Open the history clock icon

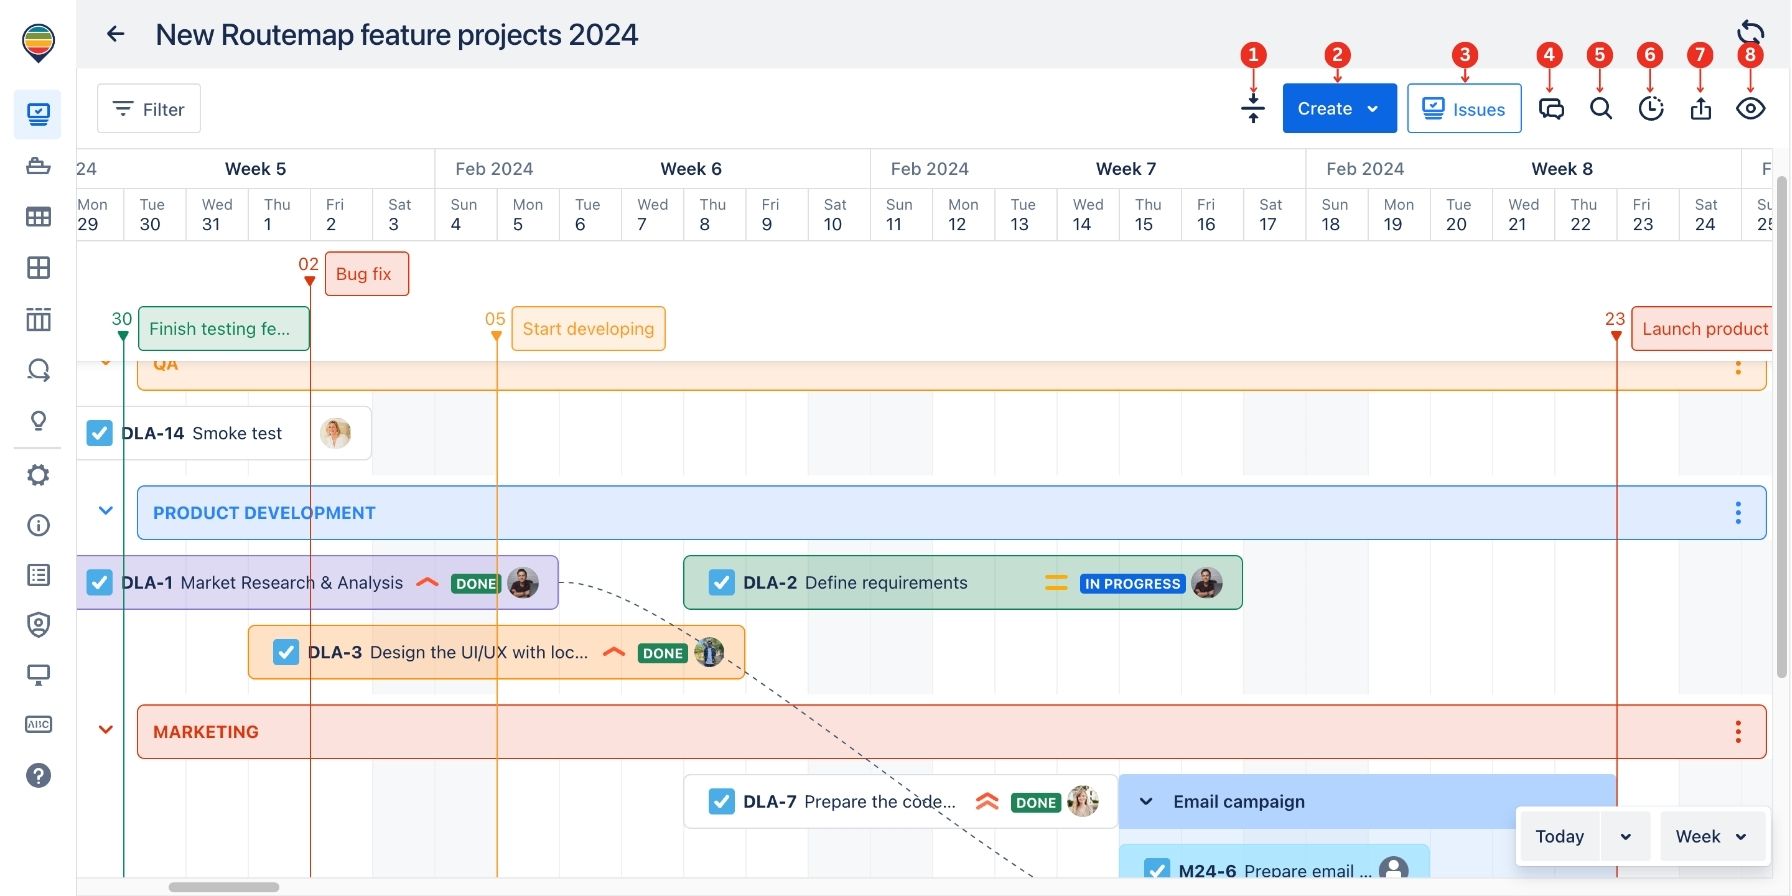click(1651, 109)
